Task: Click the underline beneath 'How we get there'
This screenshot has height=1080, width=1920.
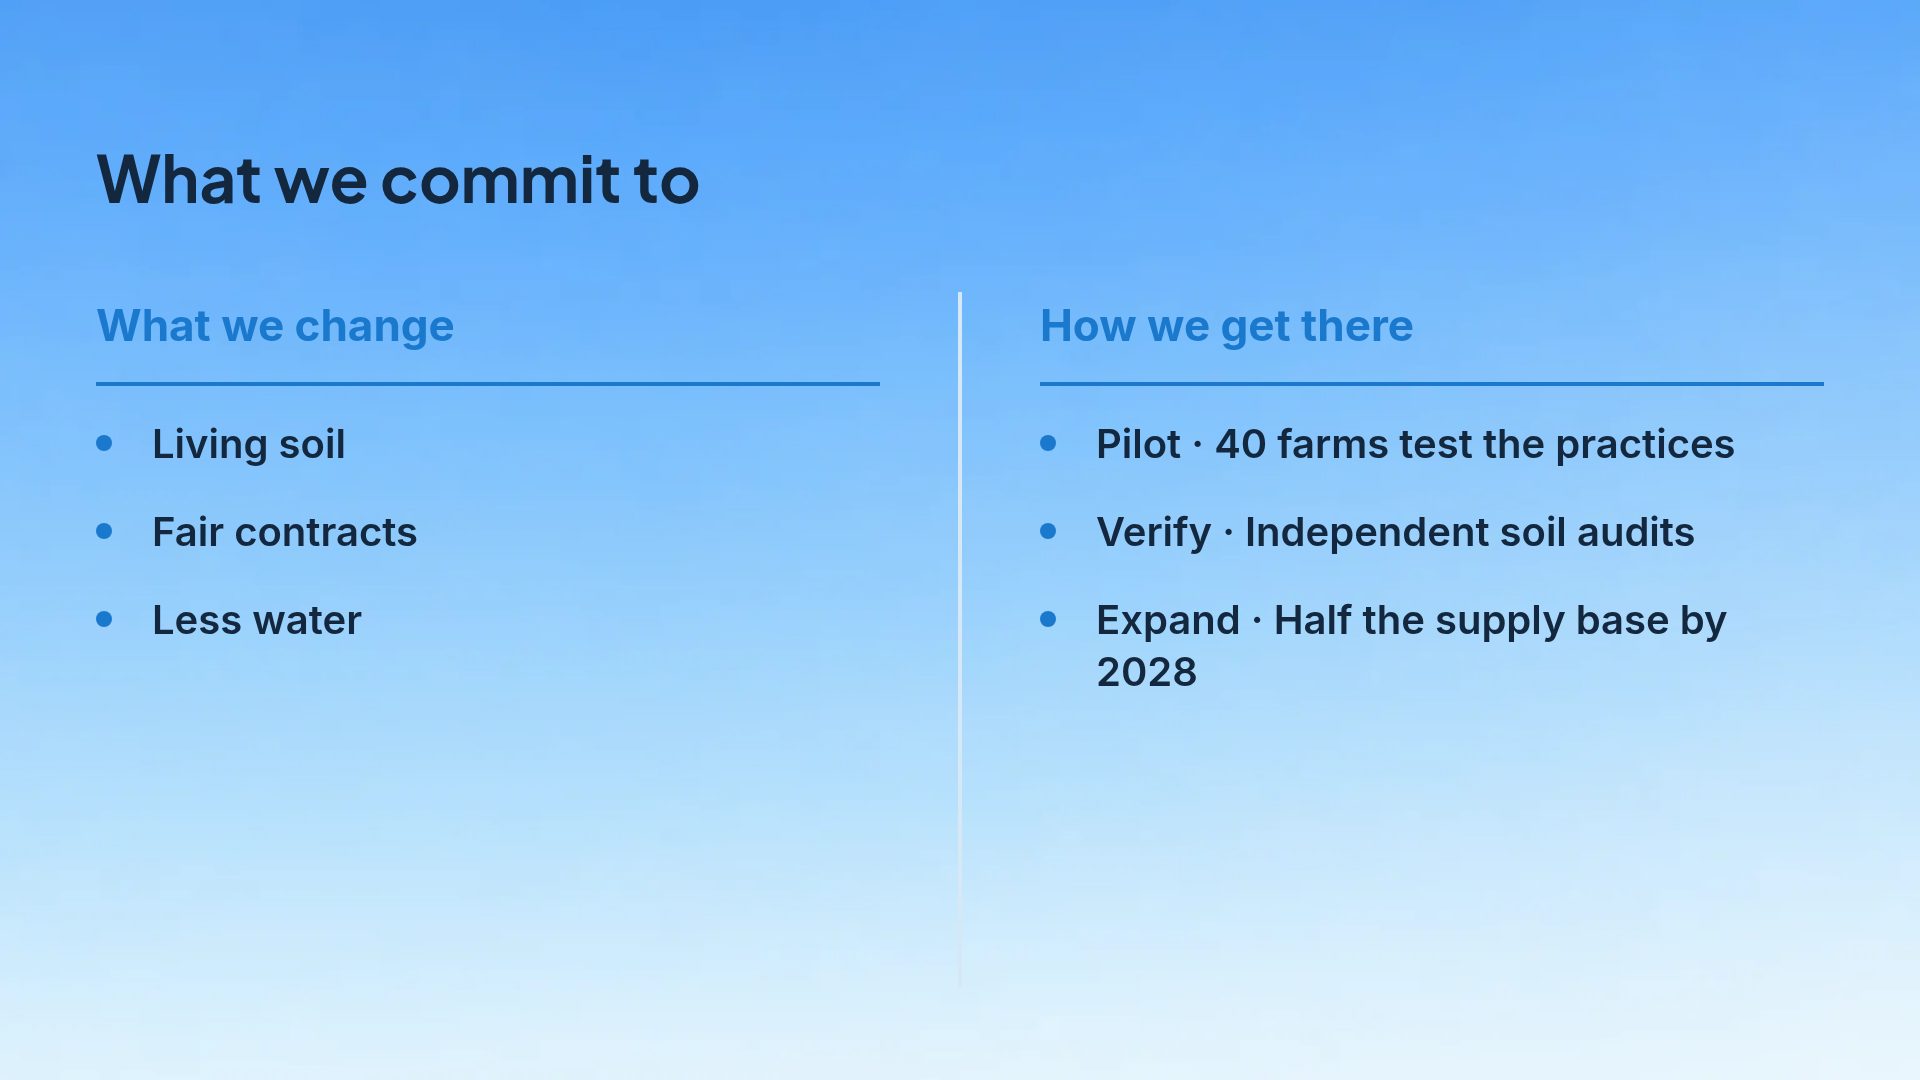Action: (1432, 384)
